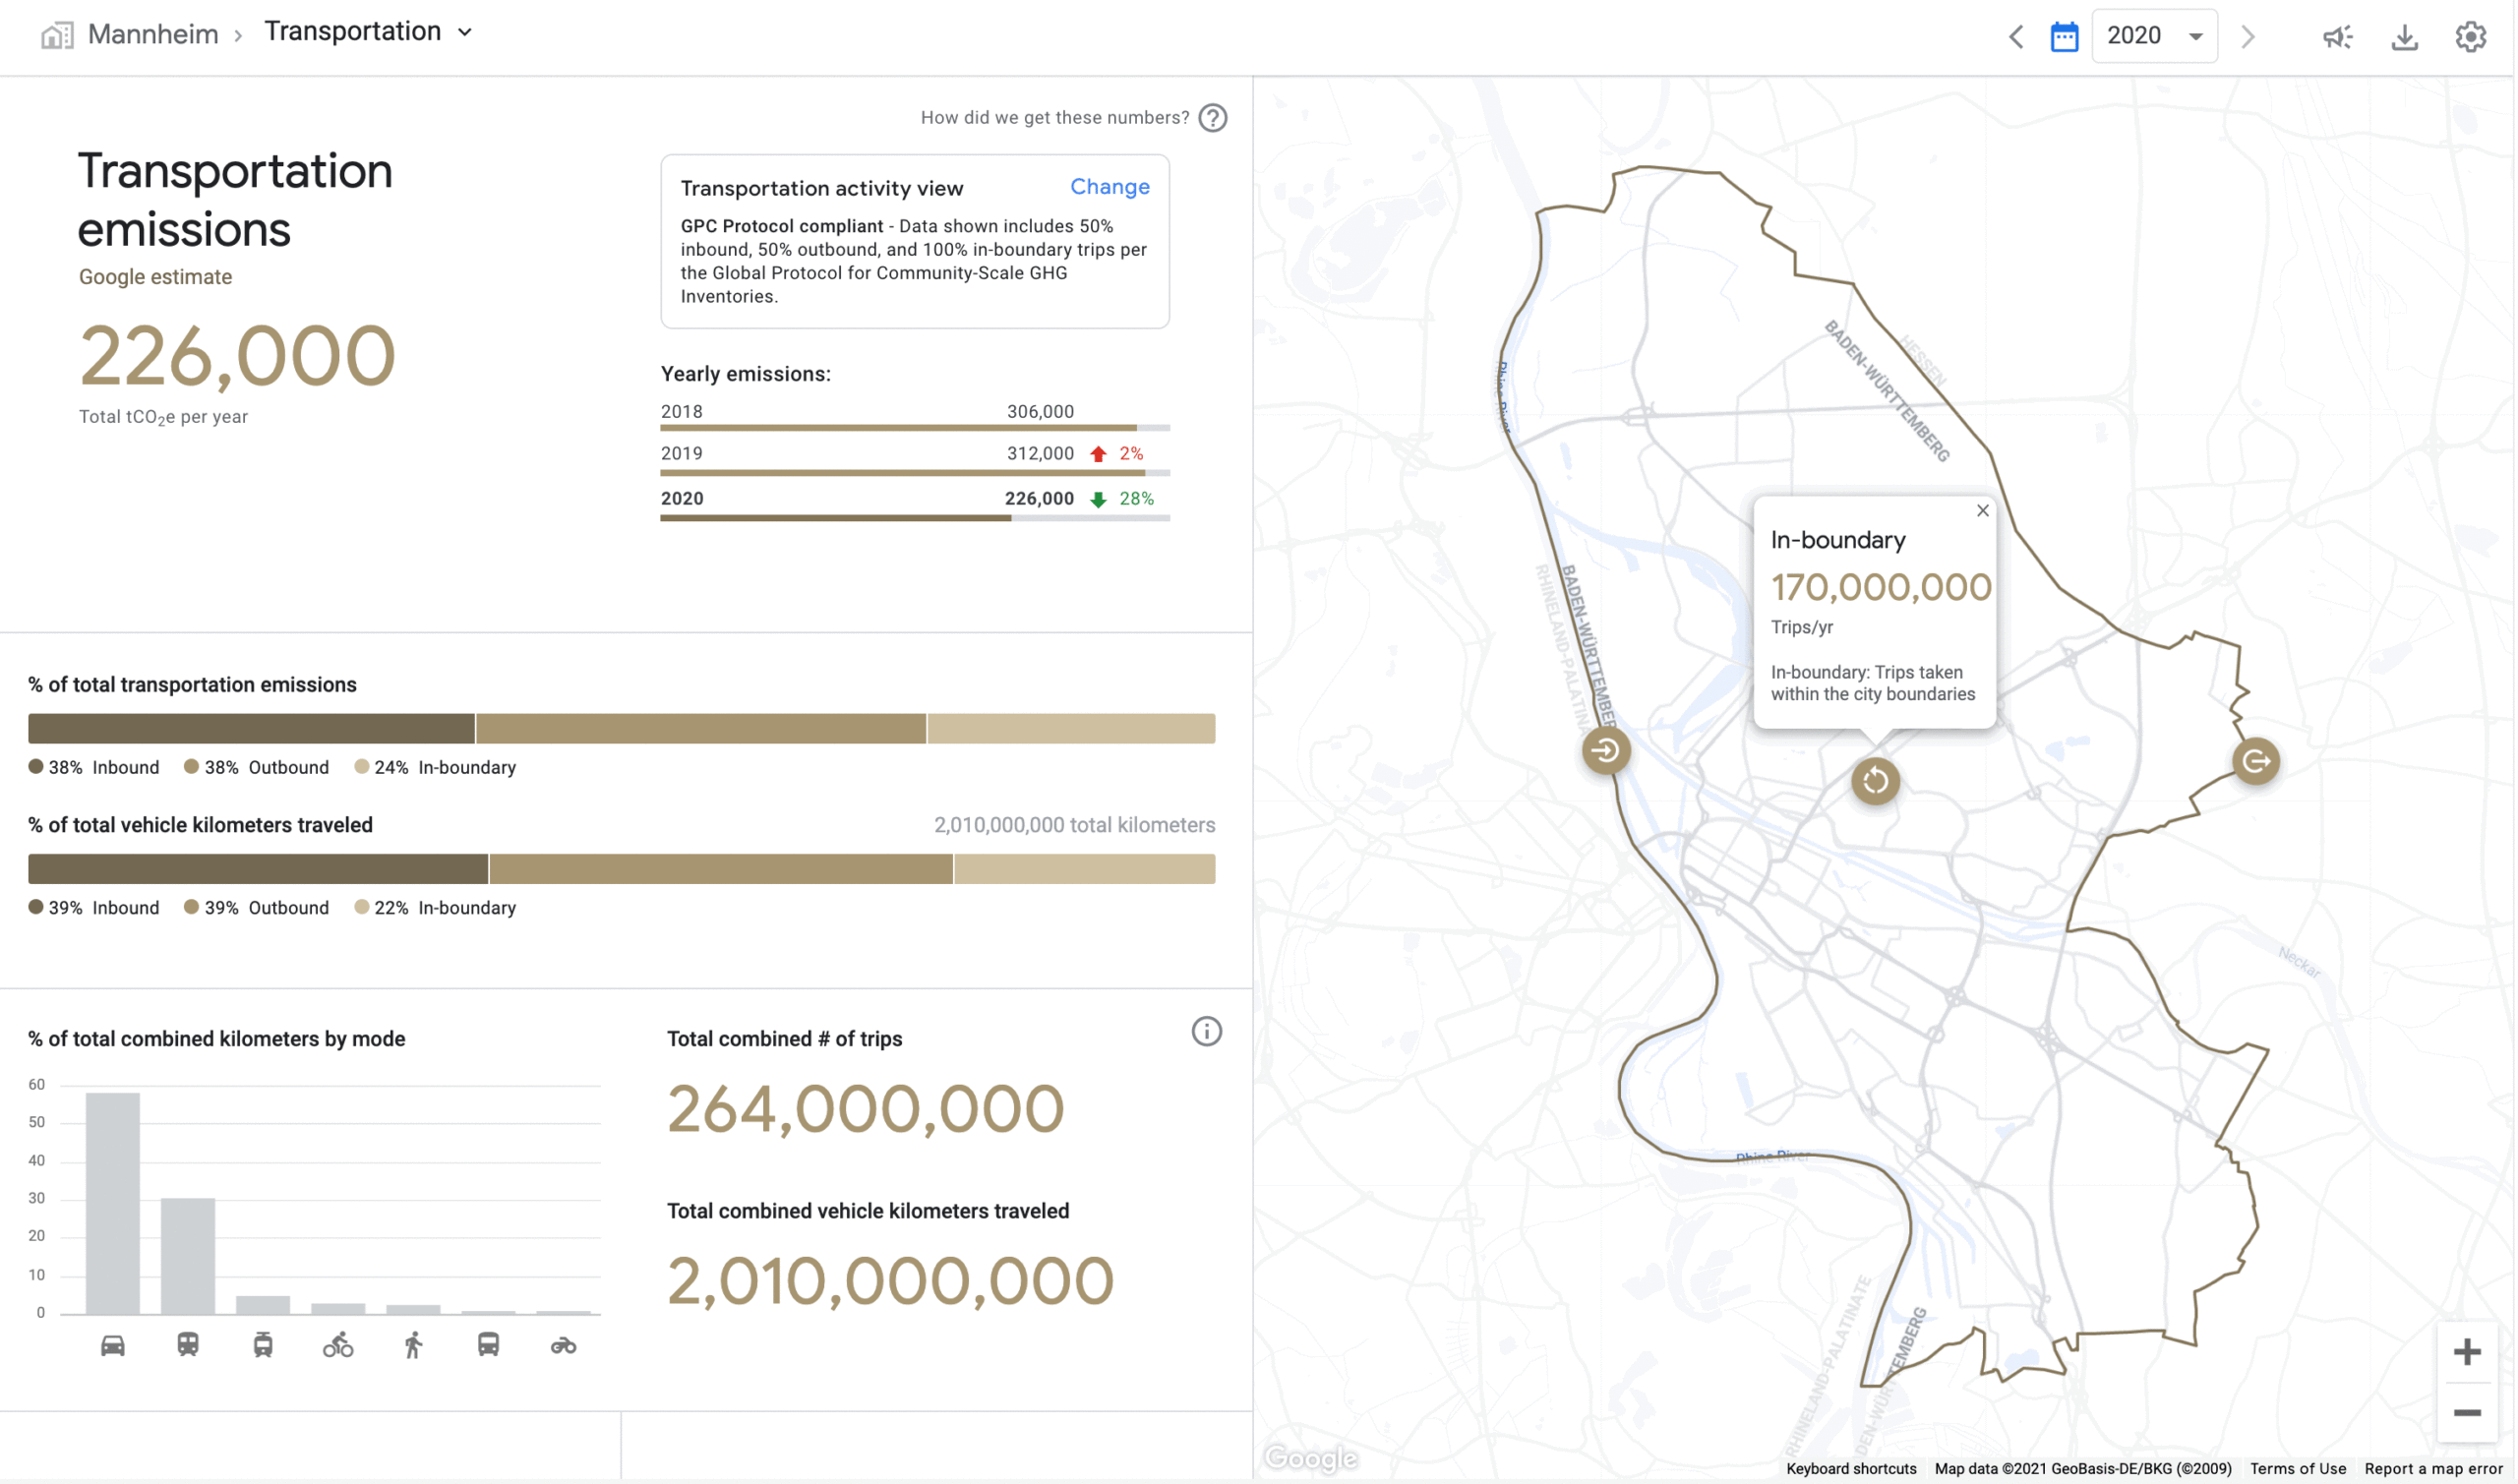Screen dimensions: 2518x1484
Task: Click the info icon beside trips total
Action: (x=1206, y=1031)
